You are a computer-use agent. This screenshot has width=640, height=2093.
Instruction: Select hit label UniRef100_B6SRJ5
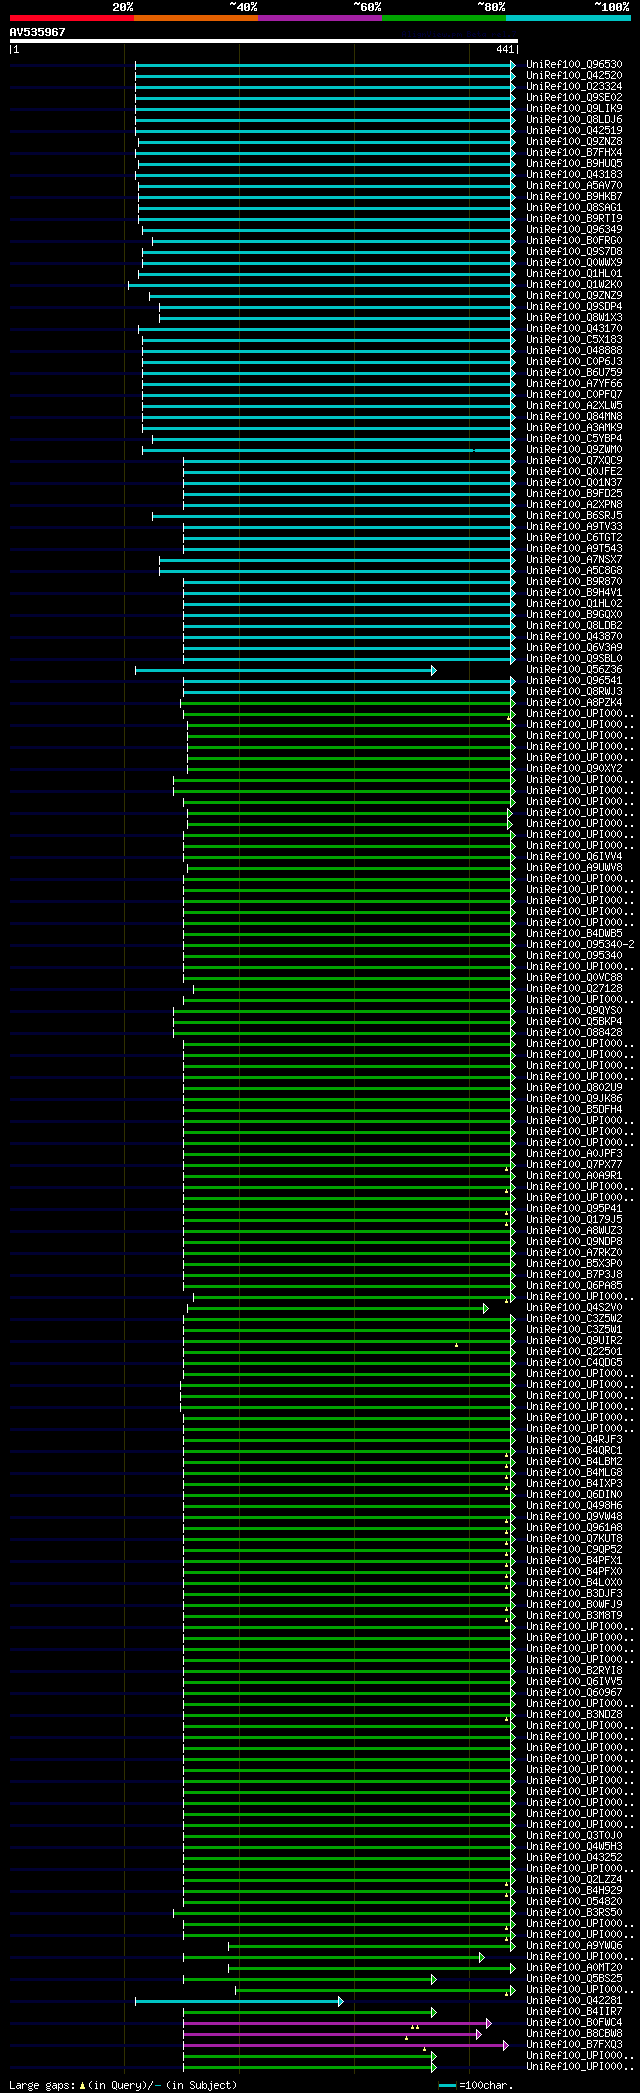(574, 516)
